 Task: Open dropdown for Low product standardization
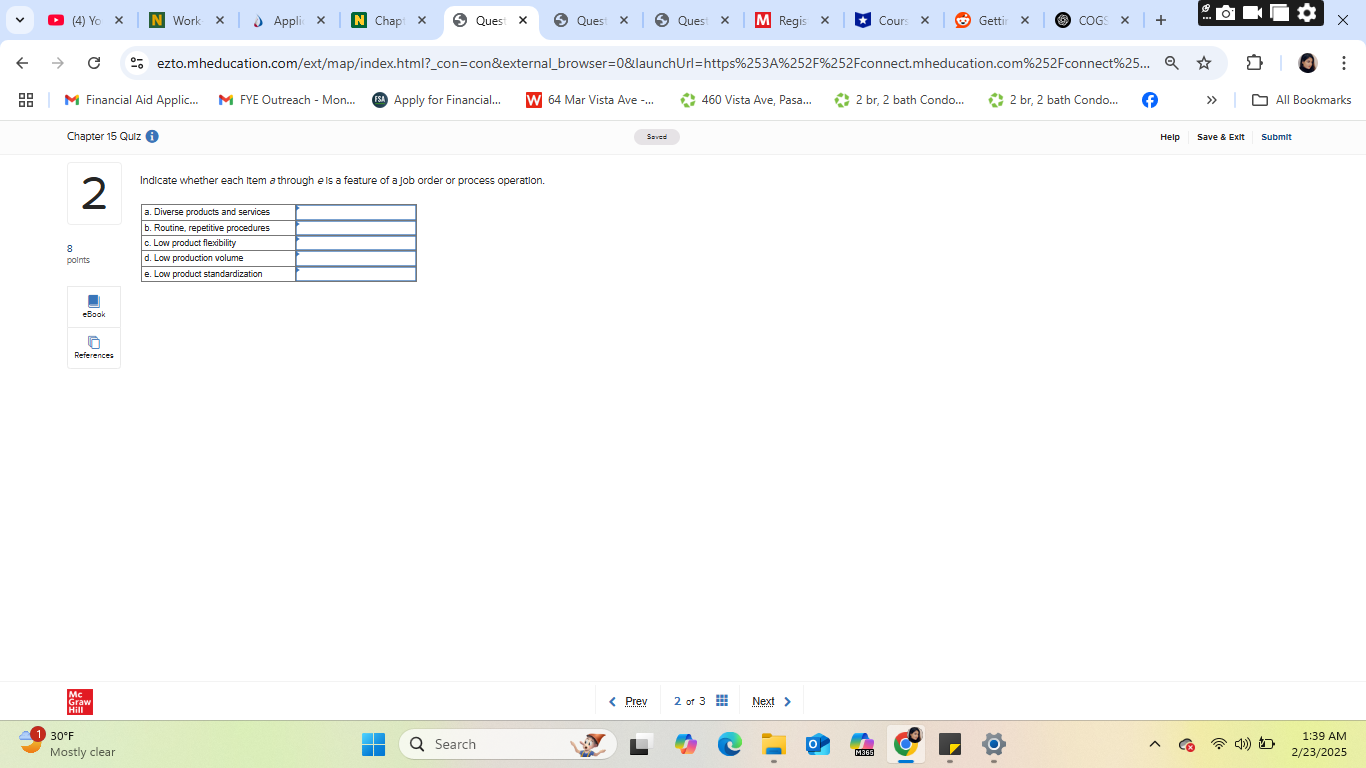(356, 274)
